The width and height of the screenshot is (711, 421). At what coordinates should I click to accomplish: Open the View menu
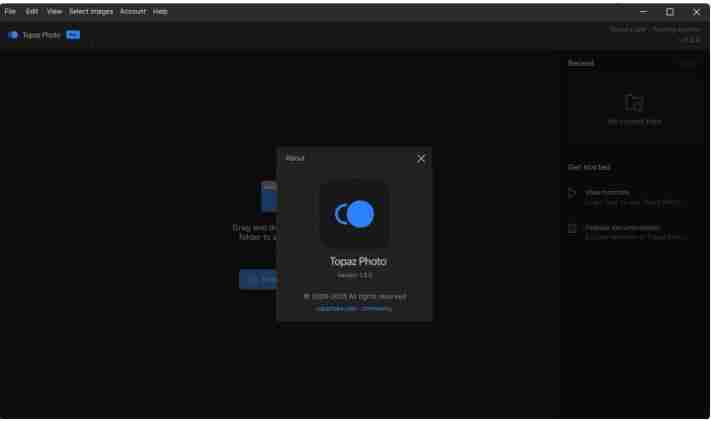pyautogui.click(x=54, y=12)
